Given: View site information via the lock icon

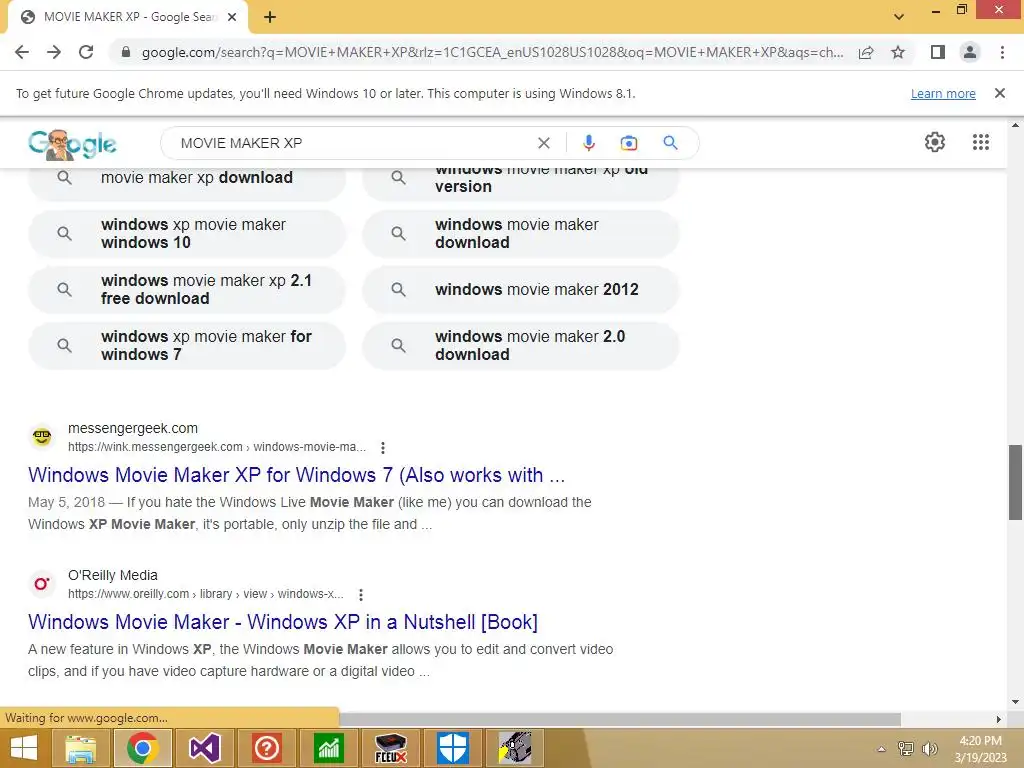Looking at the screenshot, I should (x=126, y=52).
